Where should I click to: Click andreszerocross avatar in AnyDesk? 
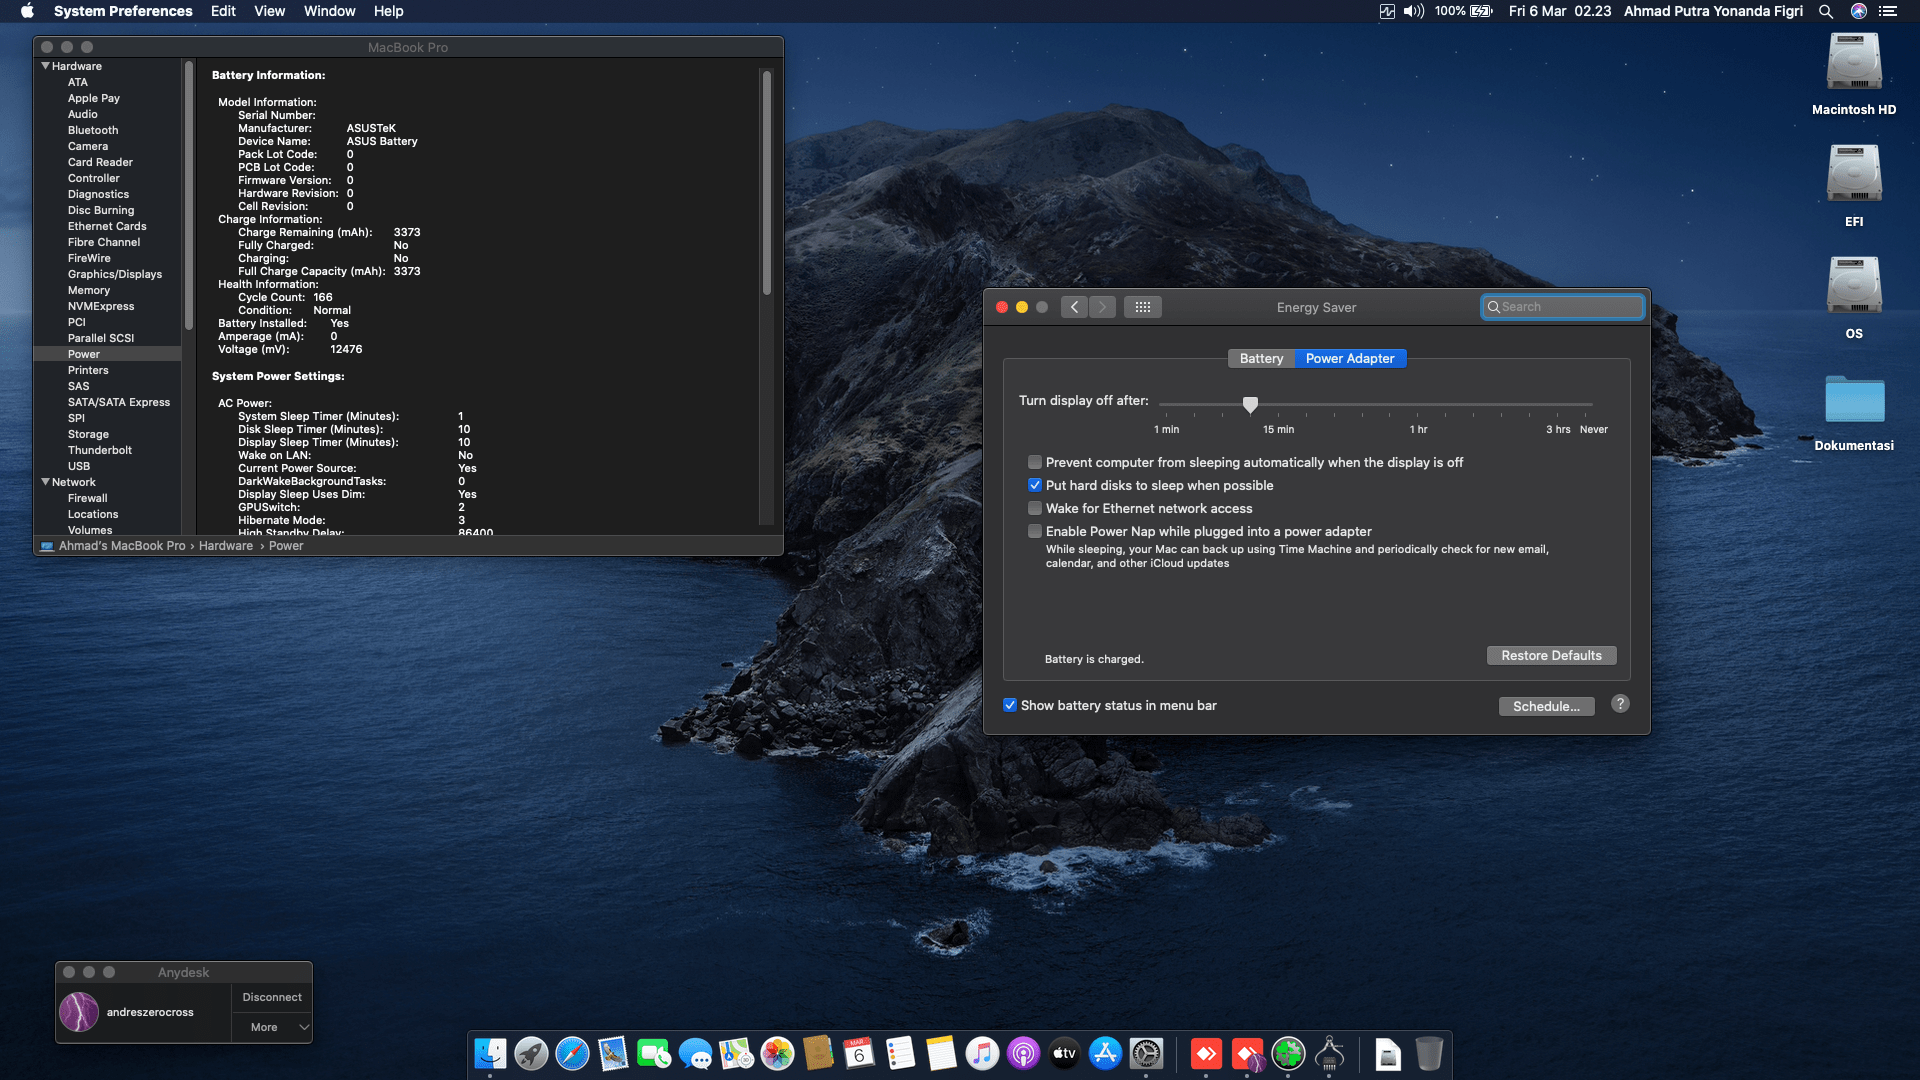[x=79, y=1012]
